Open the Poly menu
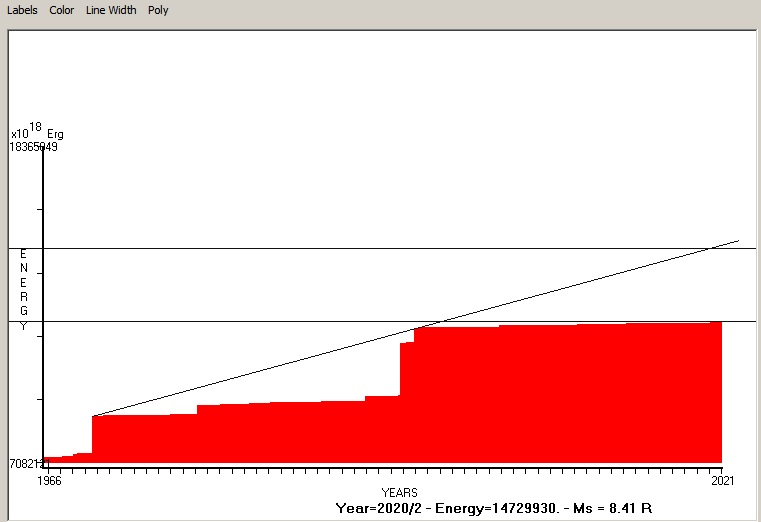Screen dimensions: 761x522 point(158,10)
